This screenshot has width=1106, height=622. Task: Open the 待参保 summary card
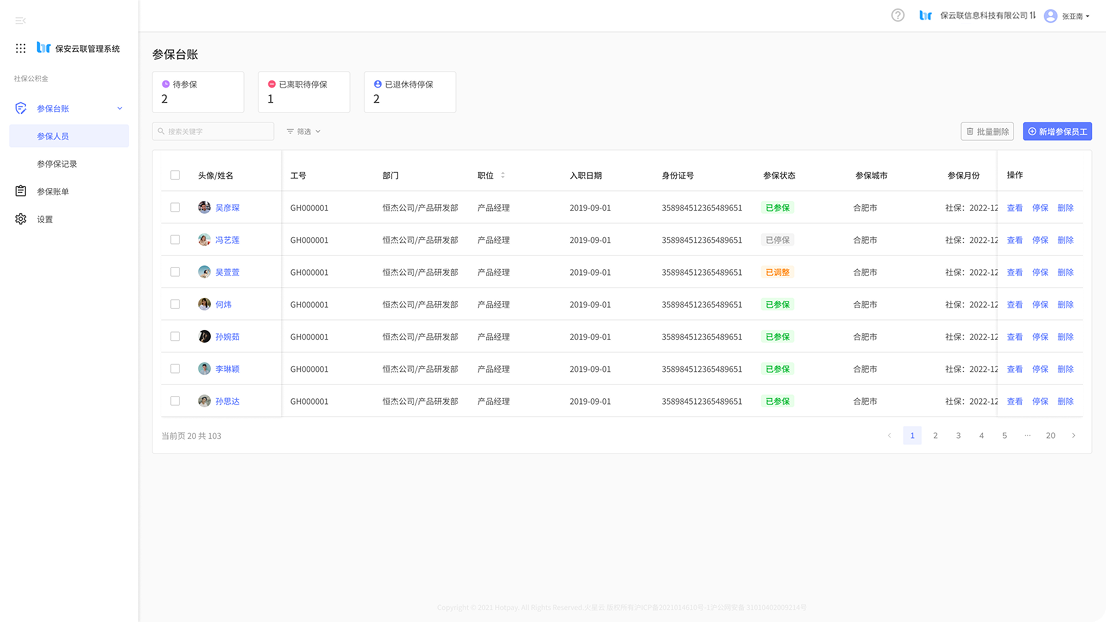point(198,92)
